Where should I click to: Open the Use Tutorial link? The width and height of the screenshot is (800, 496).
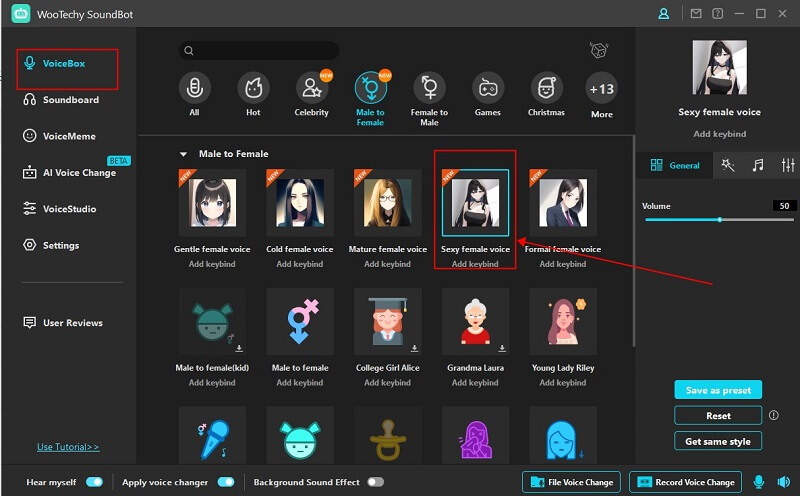(68, 447)
